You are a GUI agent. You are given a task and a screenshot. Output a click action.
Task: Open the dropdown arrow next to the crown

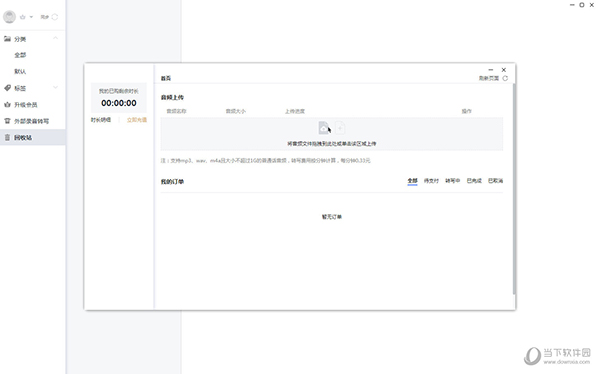[31, 17]
